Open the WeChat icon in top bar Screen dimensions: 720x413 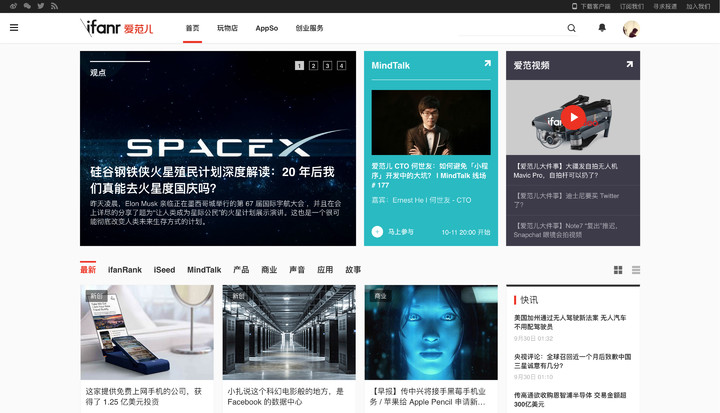tap(27, 6)
